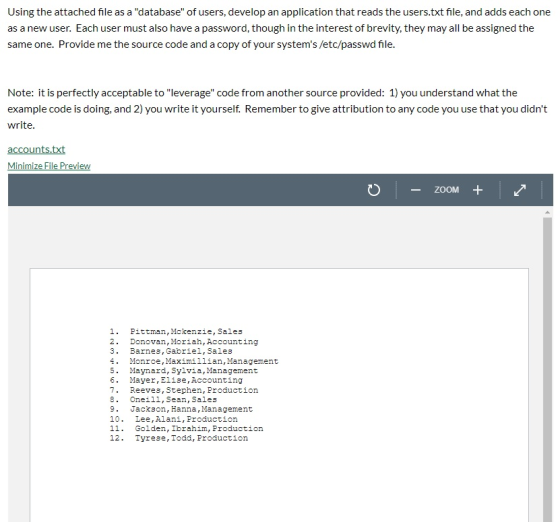This screenshot has width=560, height=522.
Task: Click Minimize File Preview link
Action: click(49, 166)
